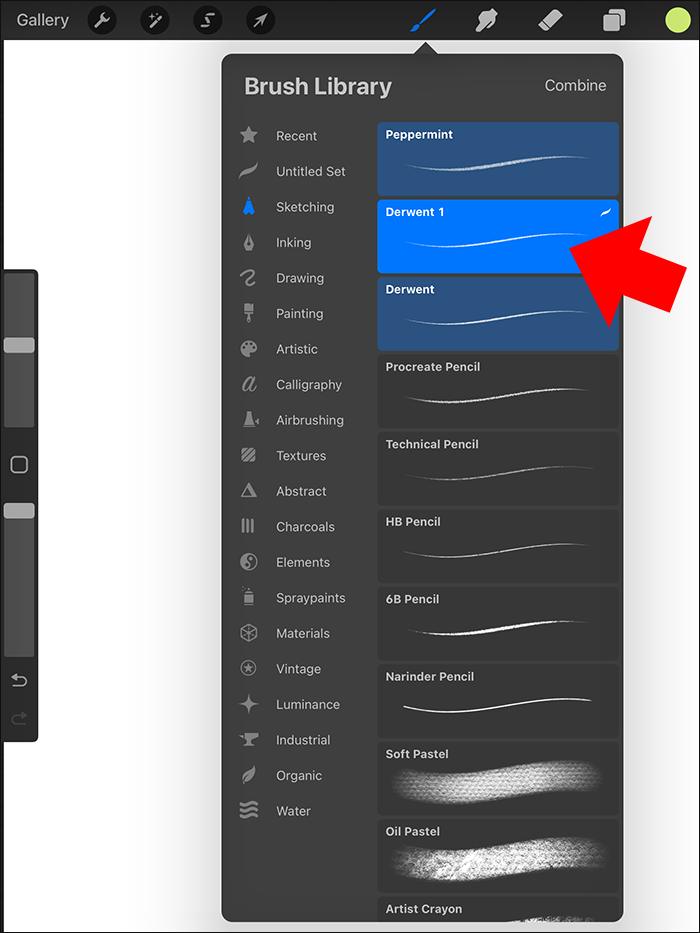Click the brush opacity slider handle
Viewport: 700px width, 933px height.
point(19,511)
